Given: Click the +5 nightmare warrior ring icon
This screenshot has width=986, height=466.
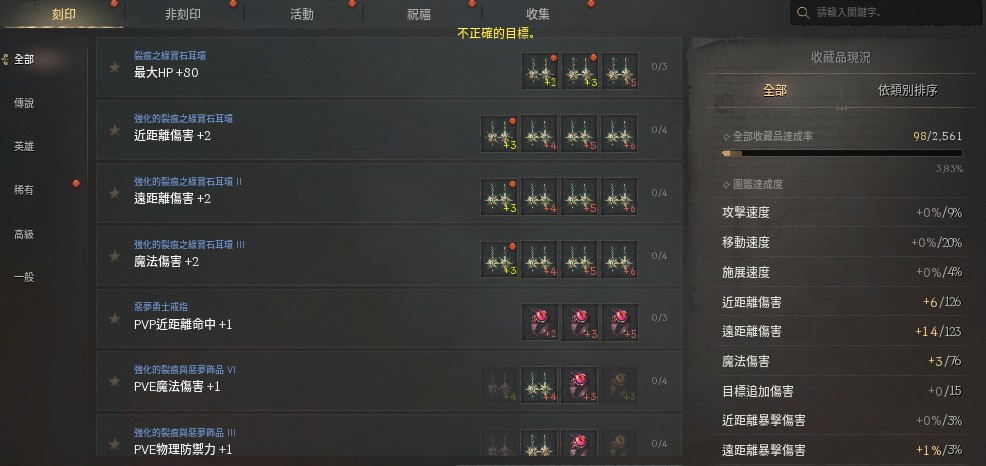Looking at the screenshot, I should (620, 322).
